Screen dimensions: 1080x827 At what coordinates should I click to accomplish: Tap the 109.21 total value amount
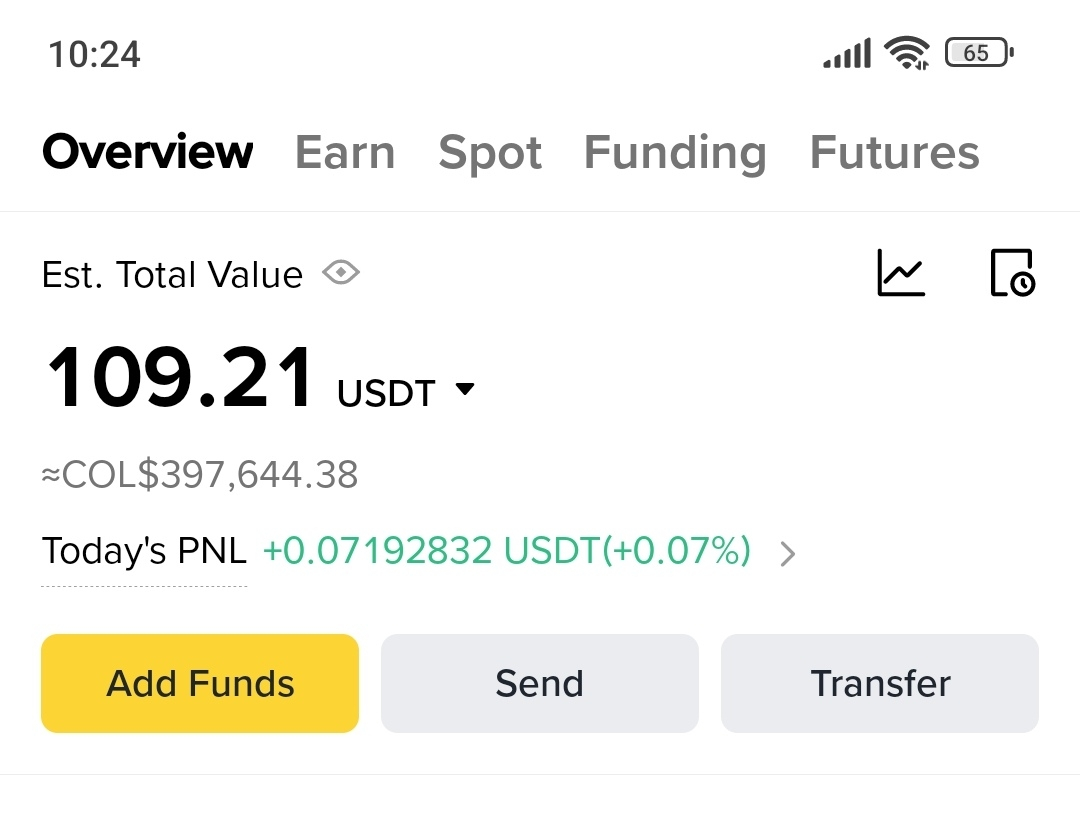(181, 379)
